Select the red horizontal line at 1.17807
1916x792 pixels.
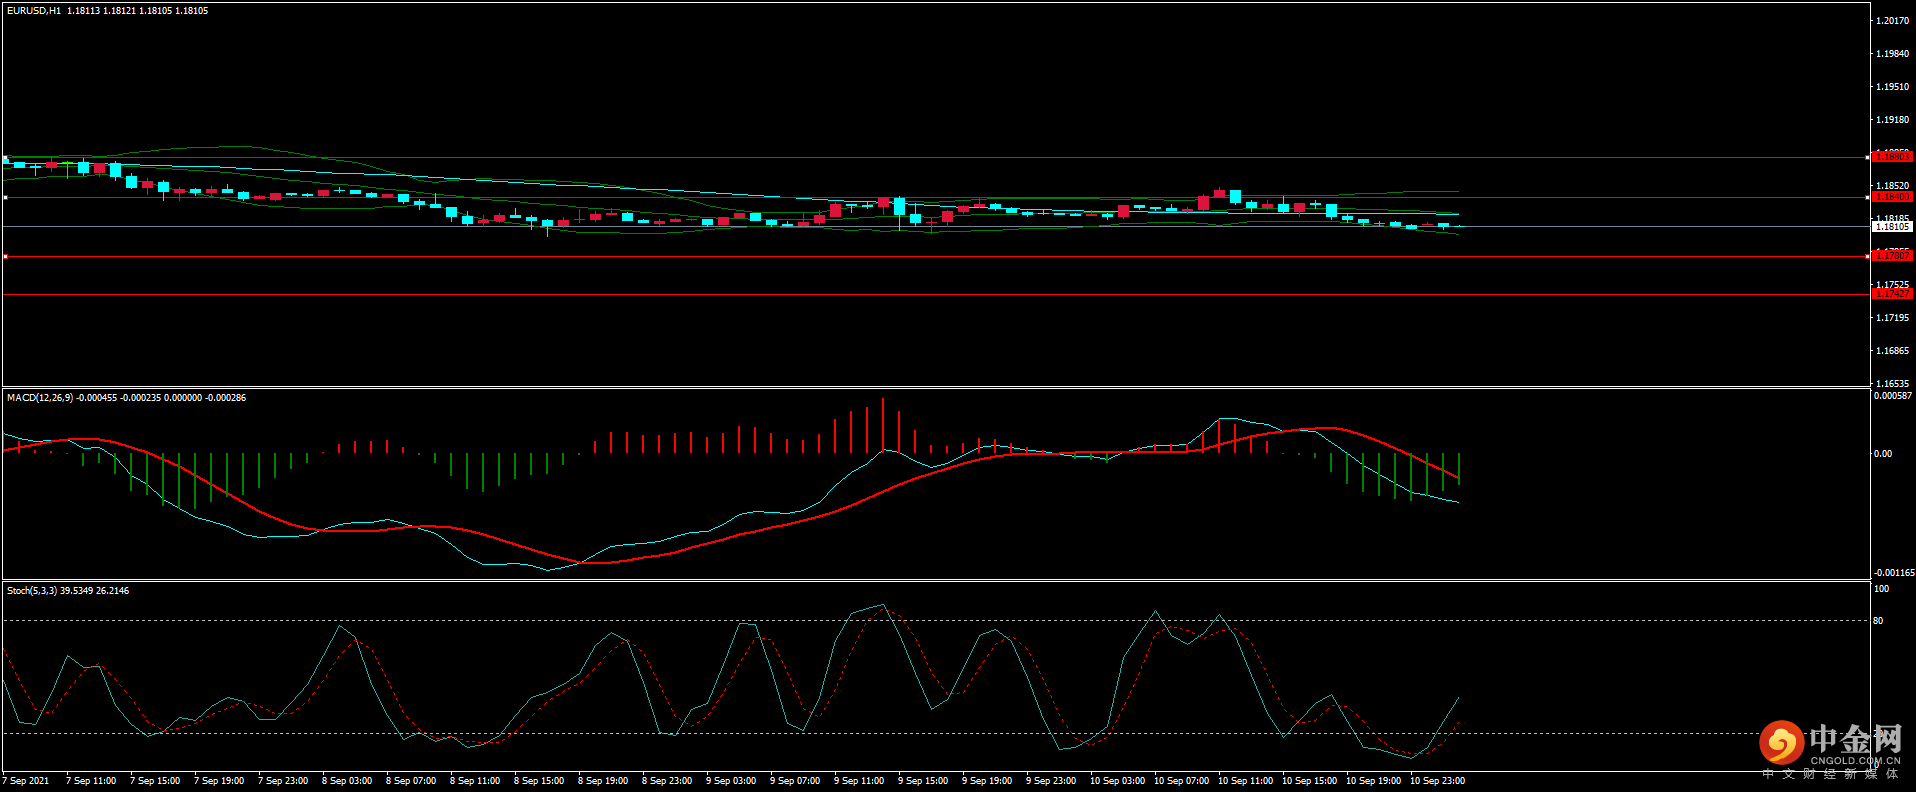(x=900, y=257)
